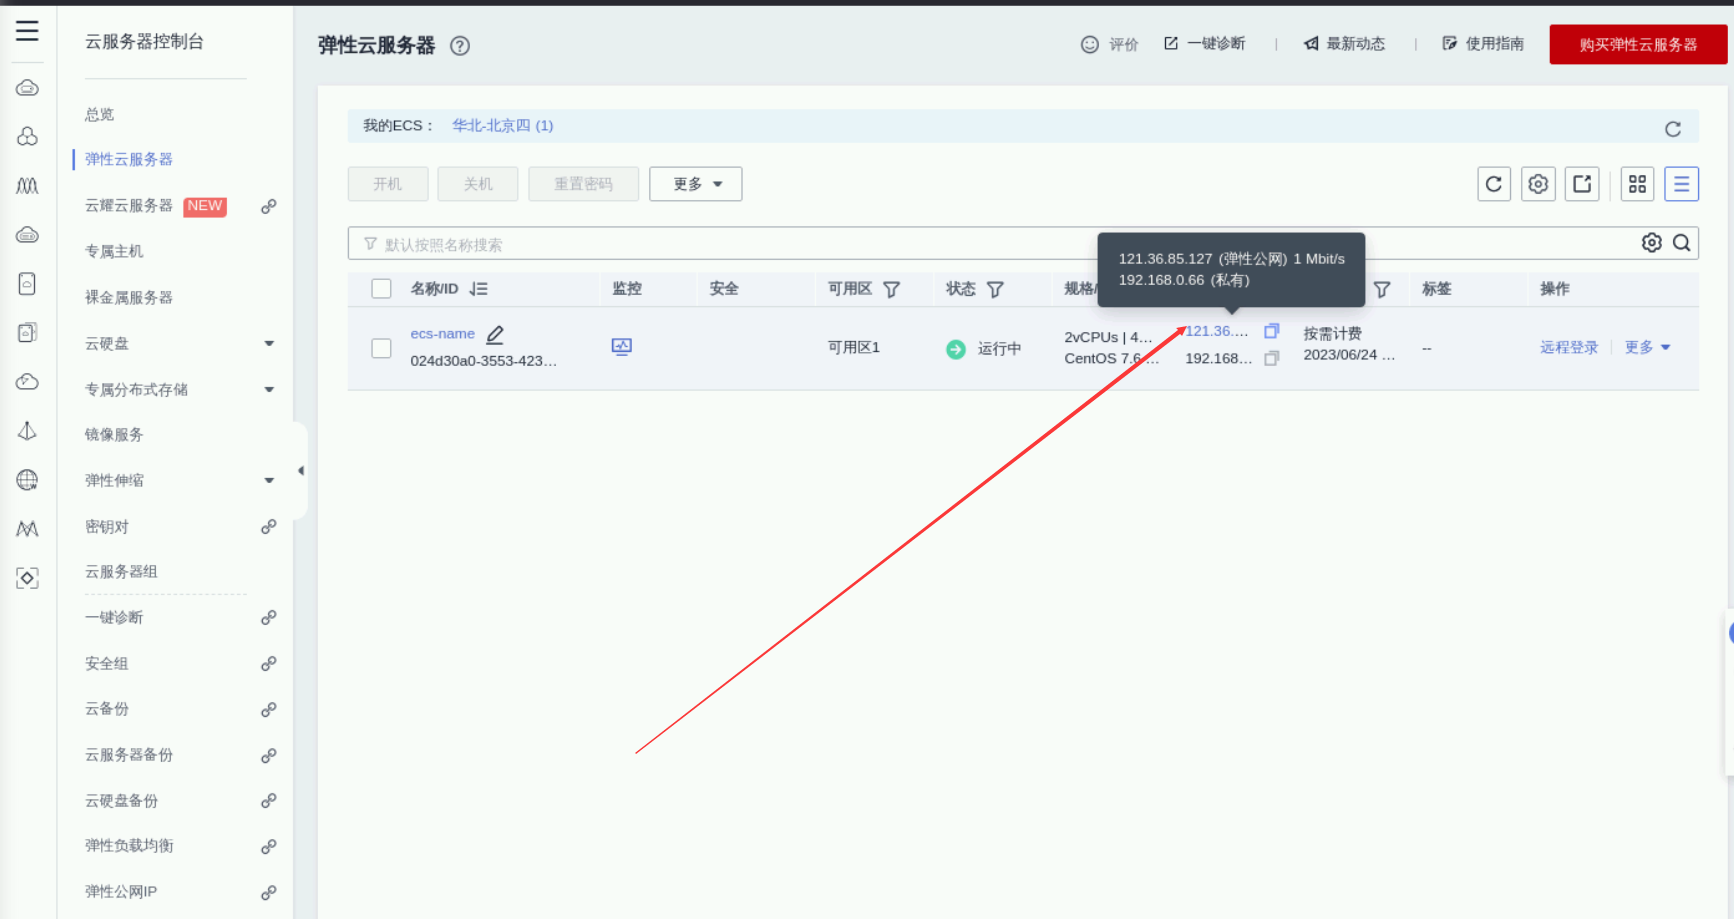Open 专属主机 in the sidebar
This screenshot has height=919, width=1734.
114,252
